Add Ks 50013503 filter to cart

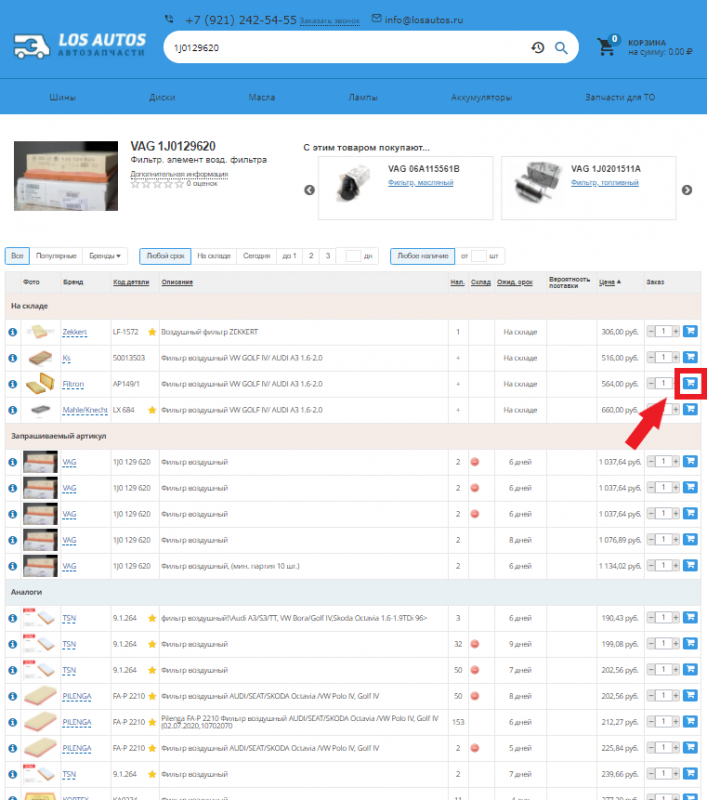(x=690, y=357)
